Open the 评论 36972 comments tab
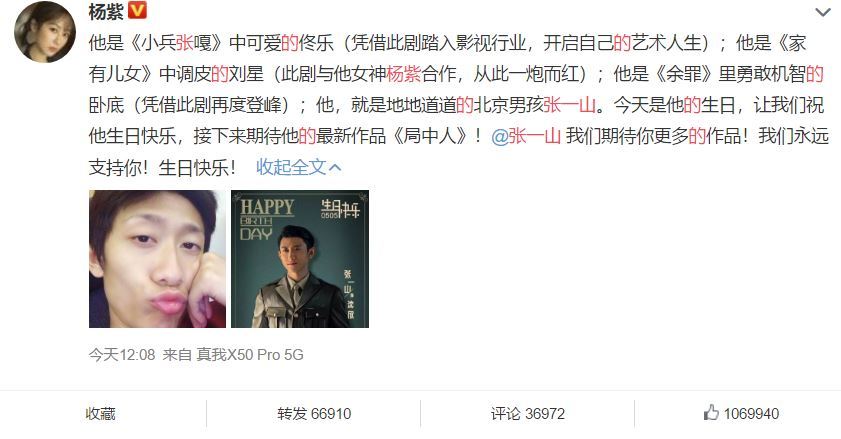The width and height of the screenshot is (841, 439). pos(527,414)
